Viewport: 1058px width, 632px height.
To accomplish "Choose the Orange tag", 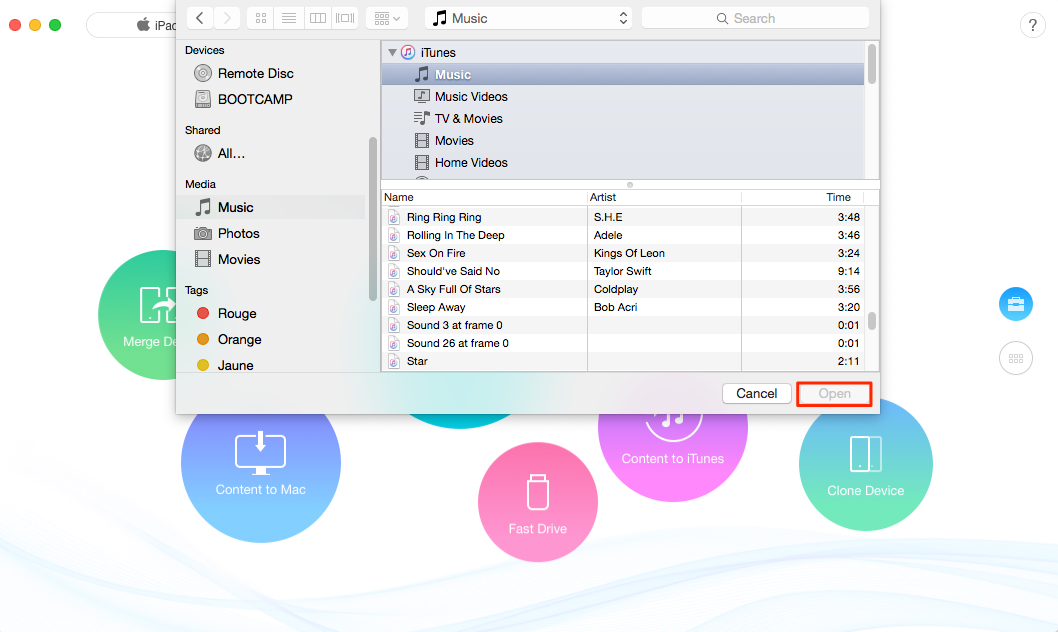I will pyautogui.click(x=229, y=339).
